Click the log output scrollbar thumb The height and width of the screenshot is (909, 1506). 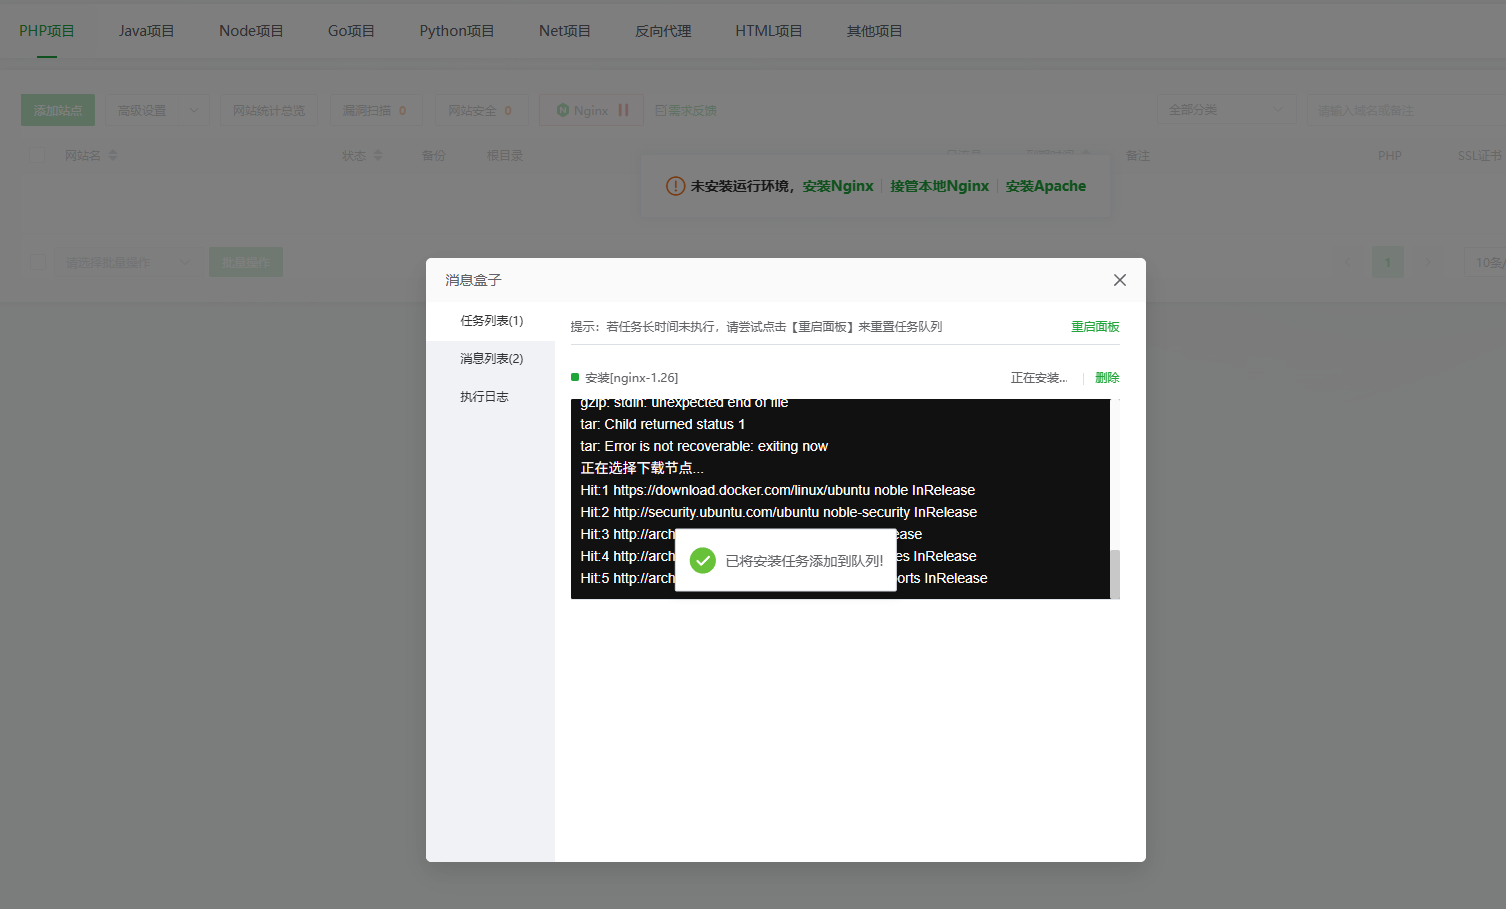[1115, 574]
